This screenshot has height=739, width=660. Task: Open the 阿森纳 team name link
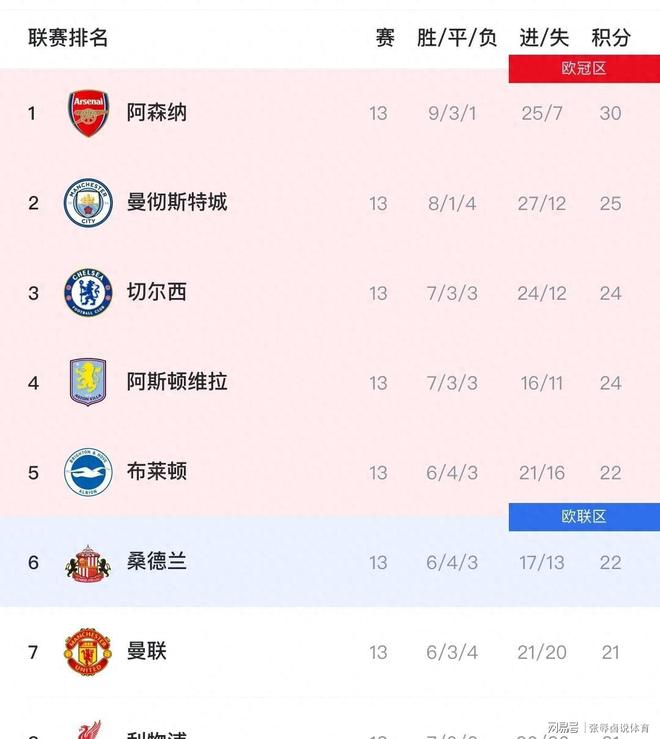(x=157, y=113)
